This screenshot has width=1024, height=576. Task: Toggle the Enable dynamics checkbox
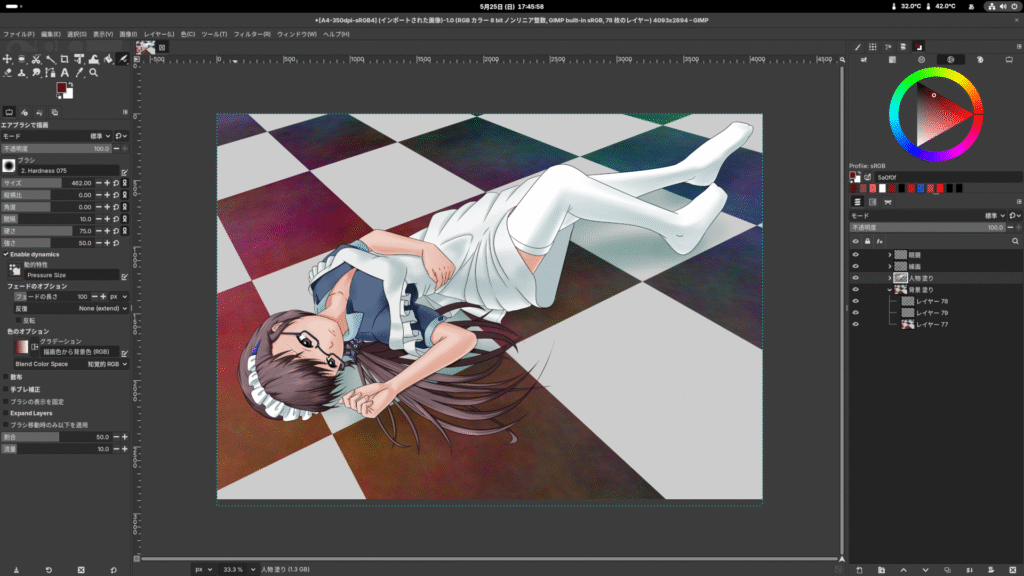pos(6,255)
